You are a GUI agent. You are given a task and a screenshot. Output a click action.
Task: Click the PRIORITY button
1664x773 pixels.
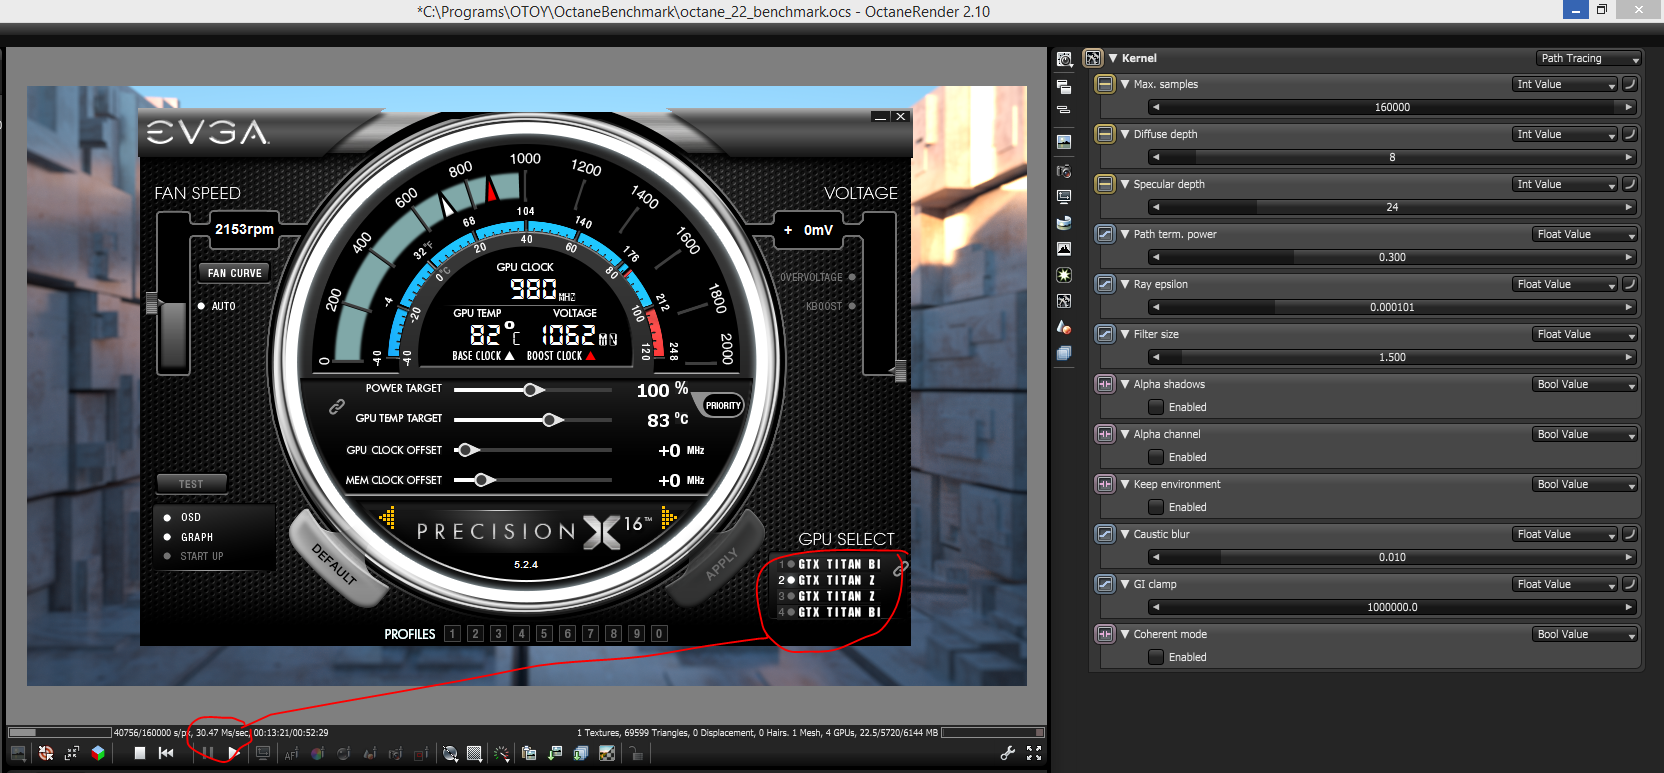(723, 405)
